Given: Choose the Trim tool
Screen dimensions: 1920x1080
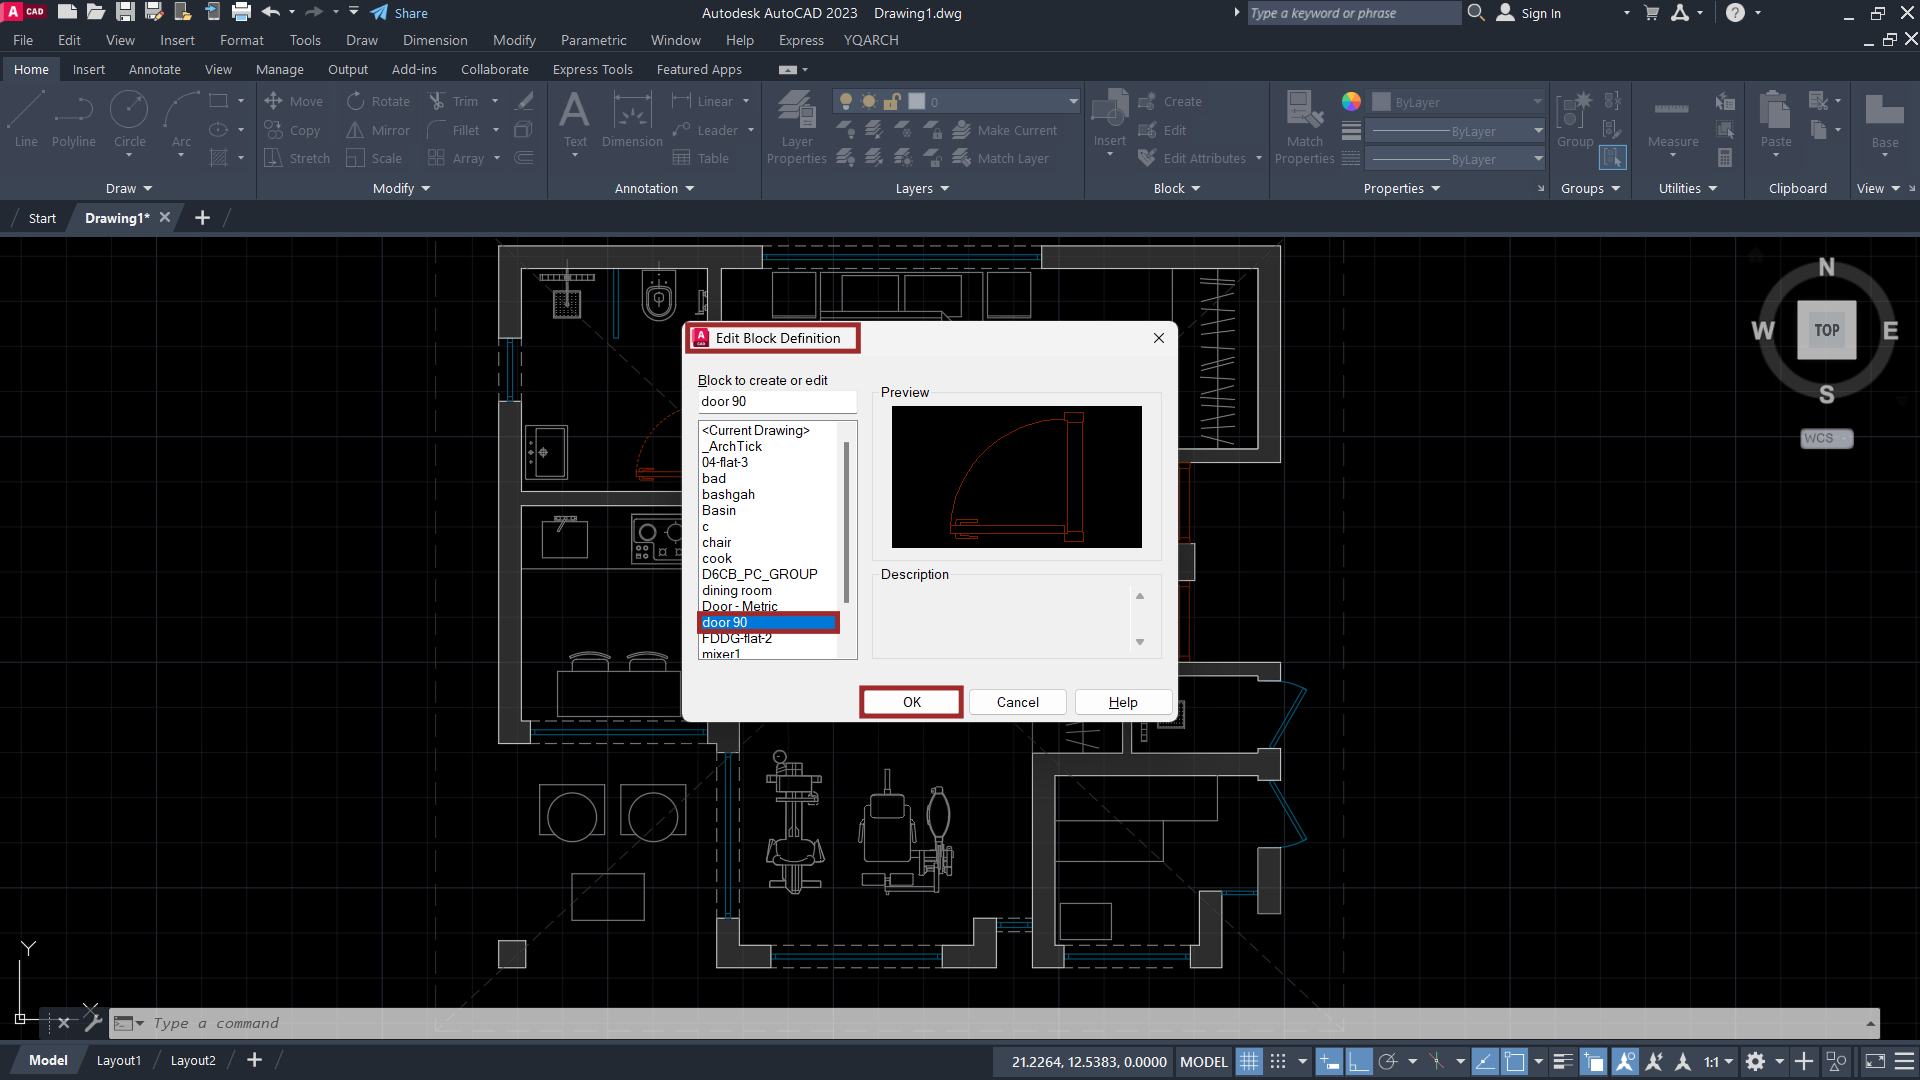Looking at the screenshot, I should pos(454,101).
